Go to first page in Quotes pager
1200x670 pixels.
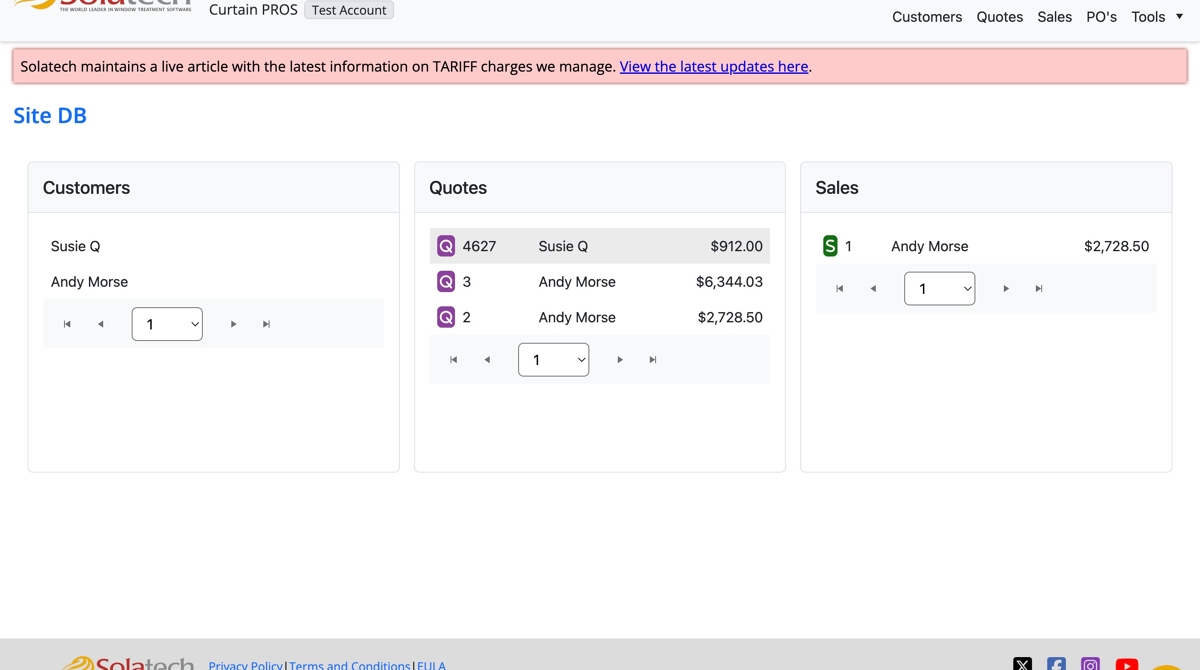point(453,360)
